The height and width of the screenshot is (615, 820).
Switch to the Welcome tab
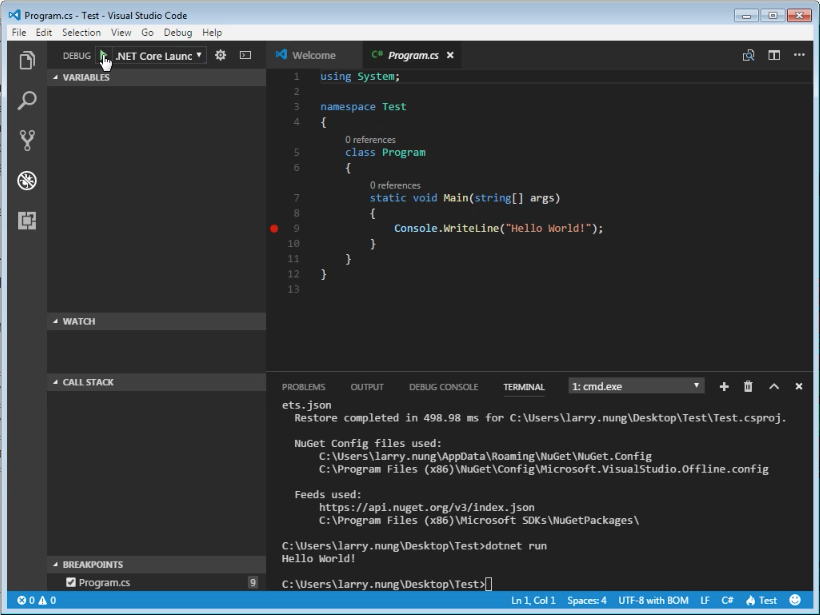point(314,55)
